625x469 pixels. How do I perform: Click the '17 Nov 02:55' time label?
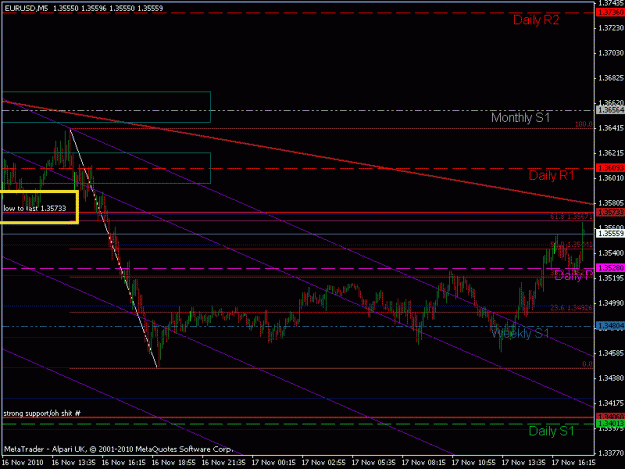tap(324, 463)
